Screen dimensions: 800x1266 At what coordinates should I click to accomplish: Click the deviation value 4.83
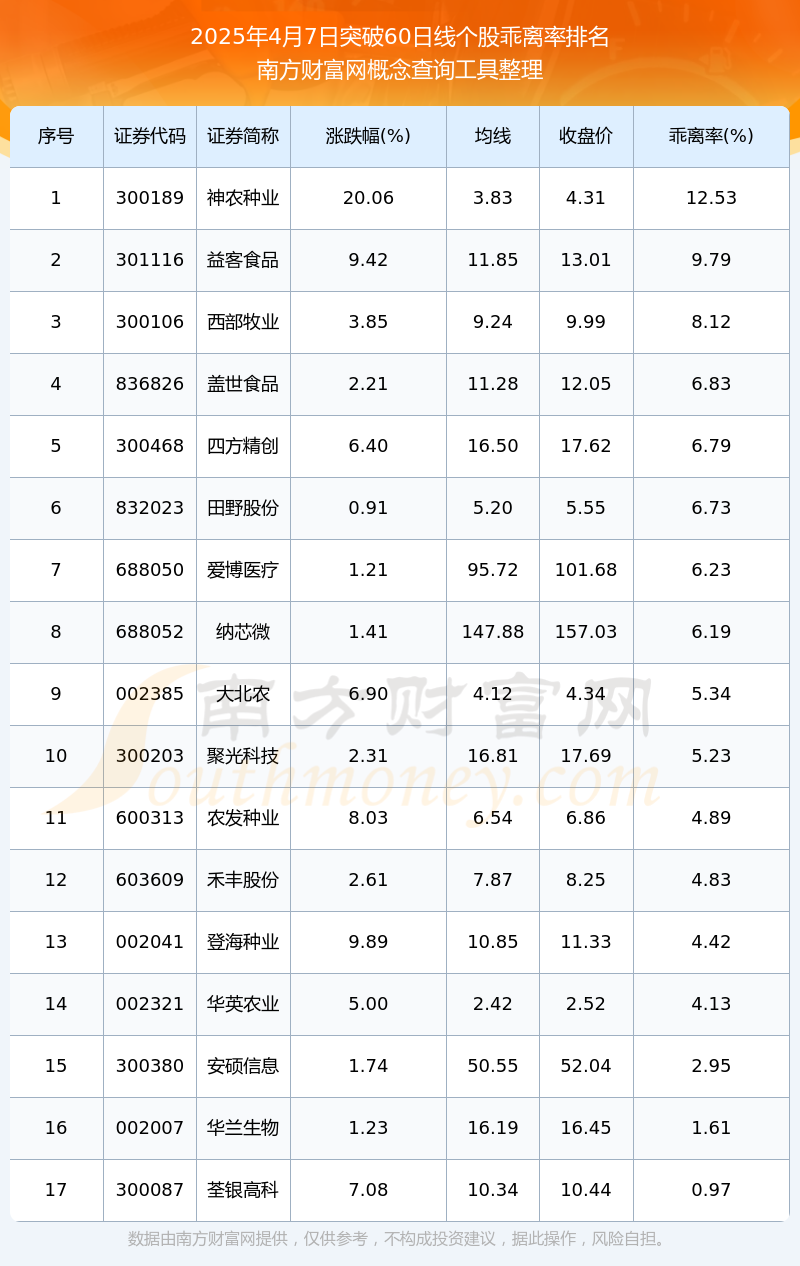coord(711,880)
